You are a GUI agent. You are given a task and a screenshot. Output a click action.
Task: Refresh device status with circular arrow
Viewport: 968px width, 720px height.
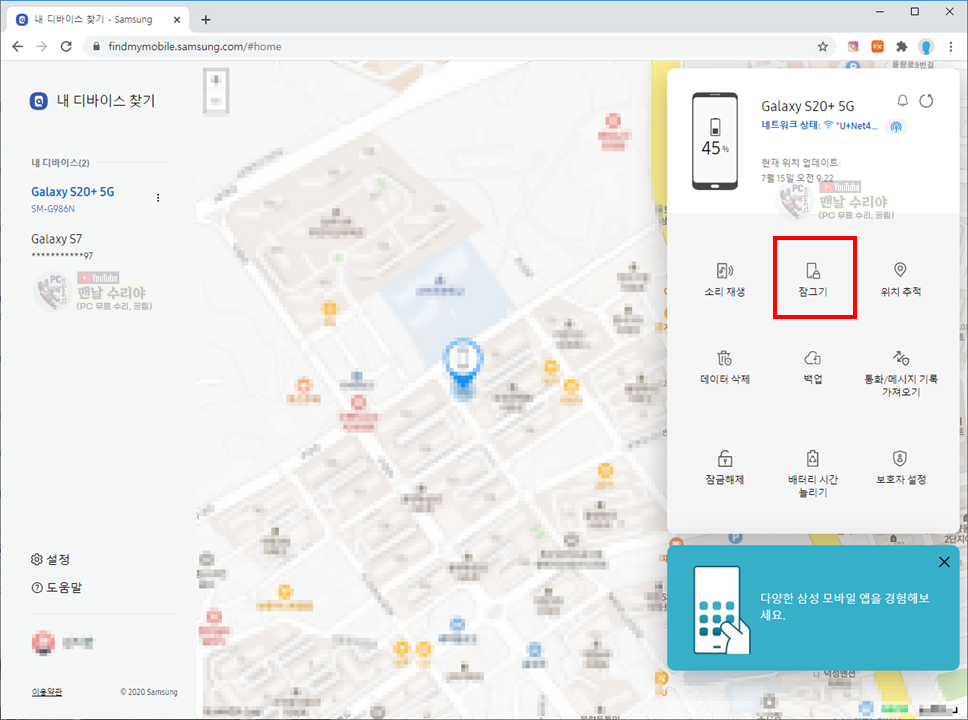pyautogui.click(x=926, y=101)
